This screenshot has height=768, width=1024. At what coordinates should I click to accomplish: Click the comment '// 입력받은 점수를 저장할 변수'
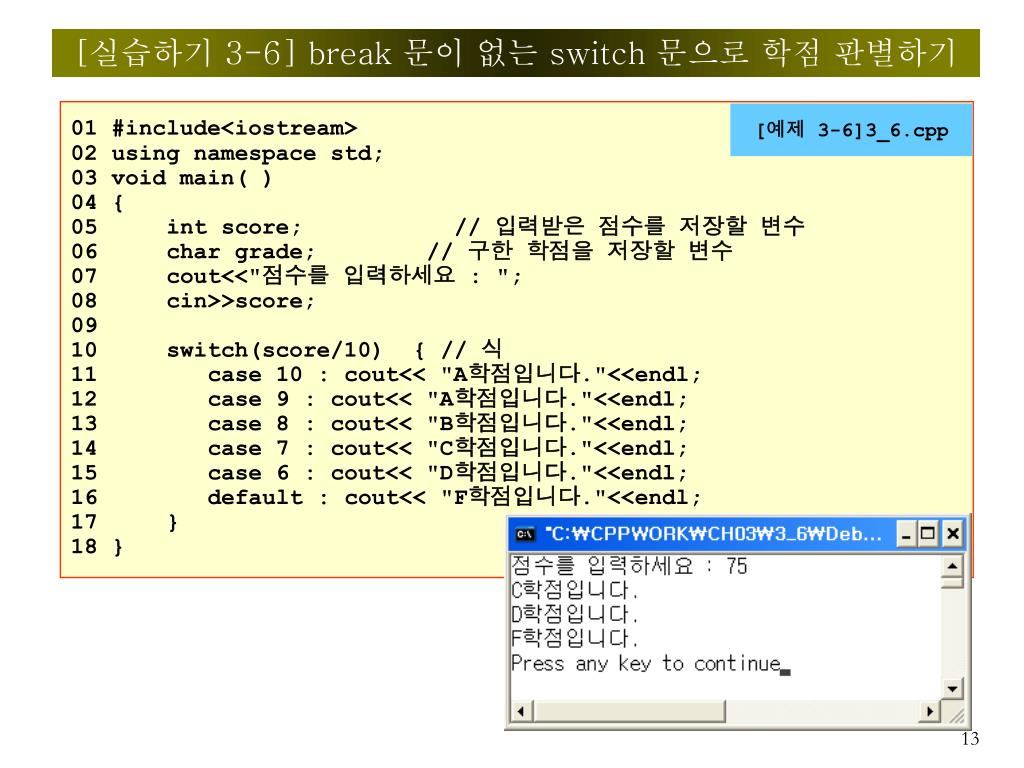[630, 226]
